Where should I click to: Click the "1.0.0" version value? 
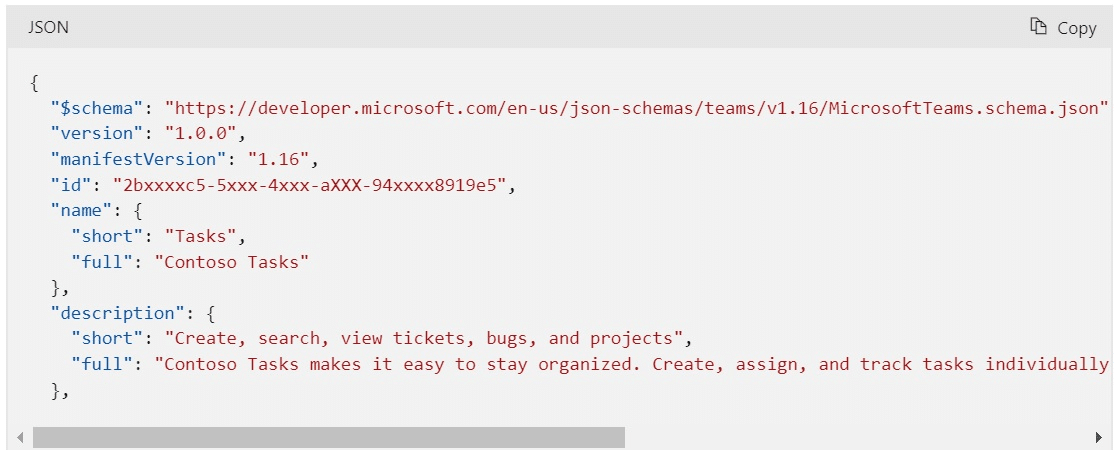200,133
